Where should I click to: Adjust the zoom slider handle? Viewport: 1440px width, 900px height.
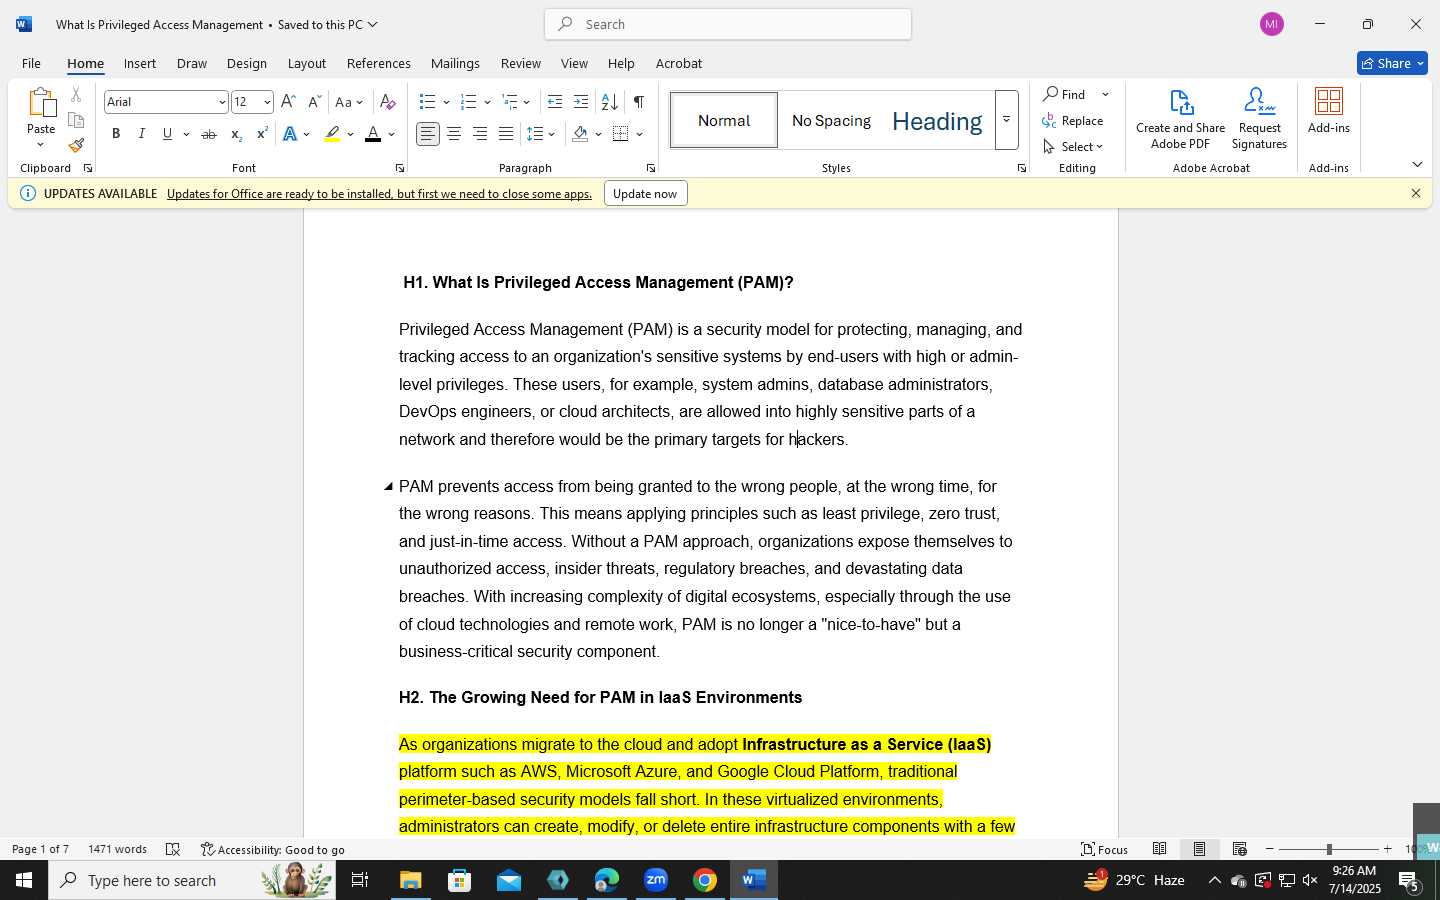coord(1329,849)
